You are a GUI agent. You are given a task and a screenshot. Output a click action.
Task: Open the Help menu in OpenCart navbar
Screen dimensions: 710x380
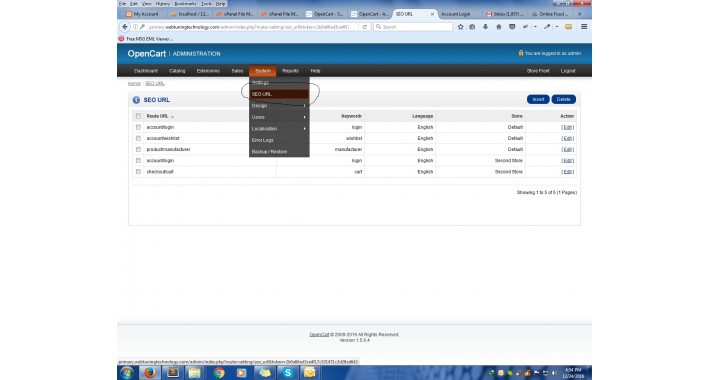coord(315,71)
